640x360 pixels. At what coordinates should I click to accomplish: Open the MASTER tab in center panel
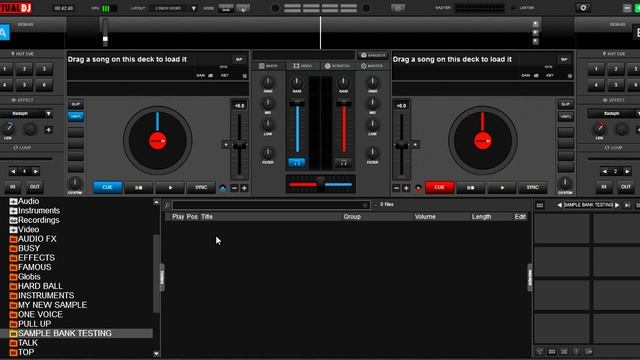(x=372, y=66)
